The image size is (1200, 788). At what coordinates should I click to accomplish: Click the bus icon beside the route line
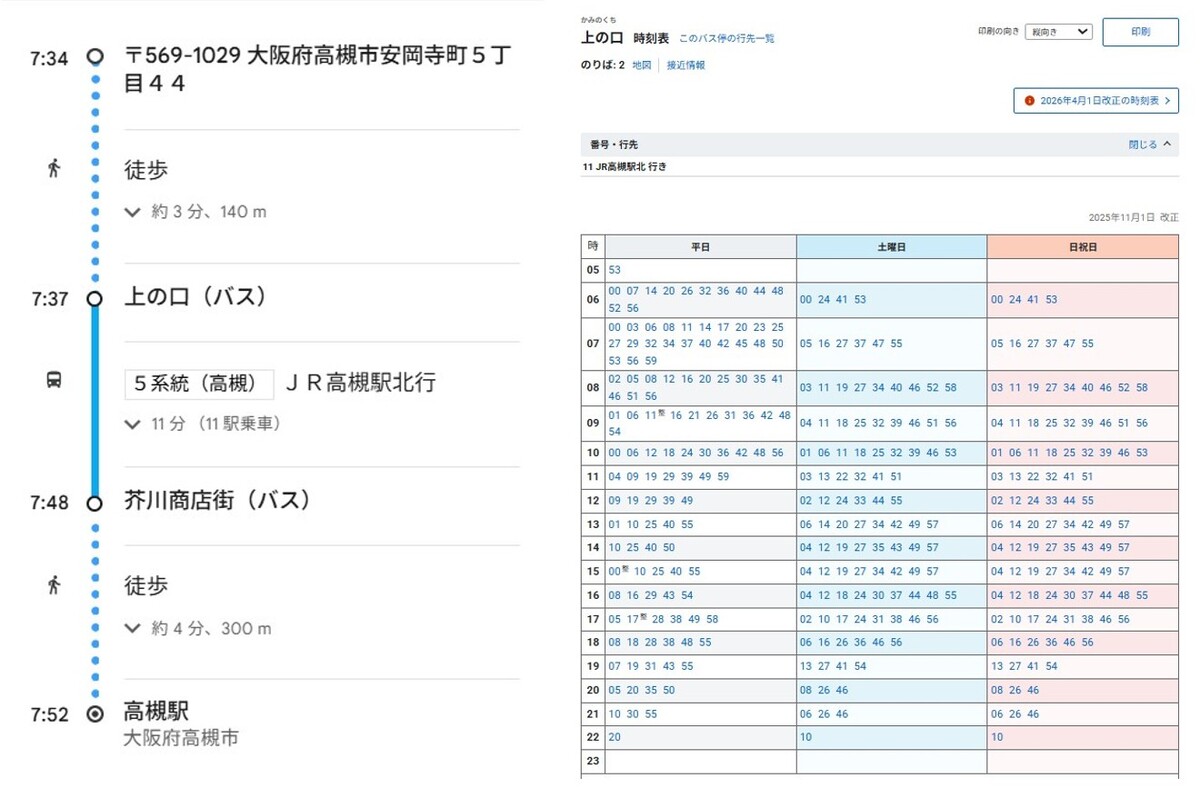(54, 380)
